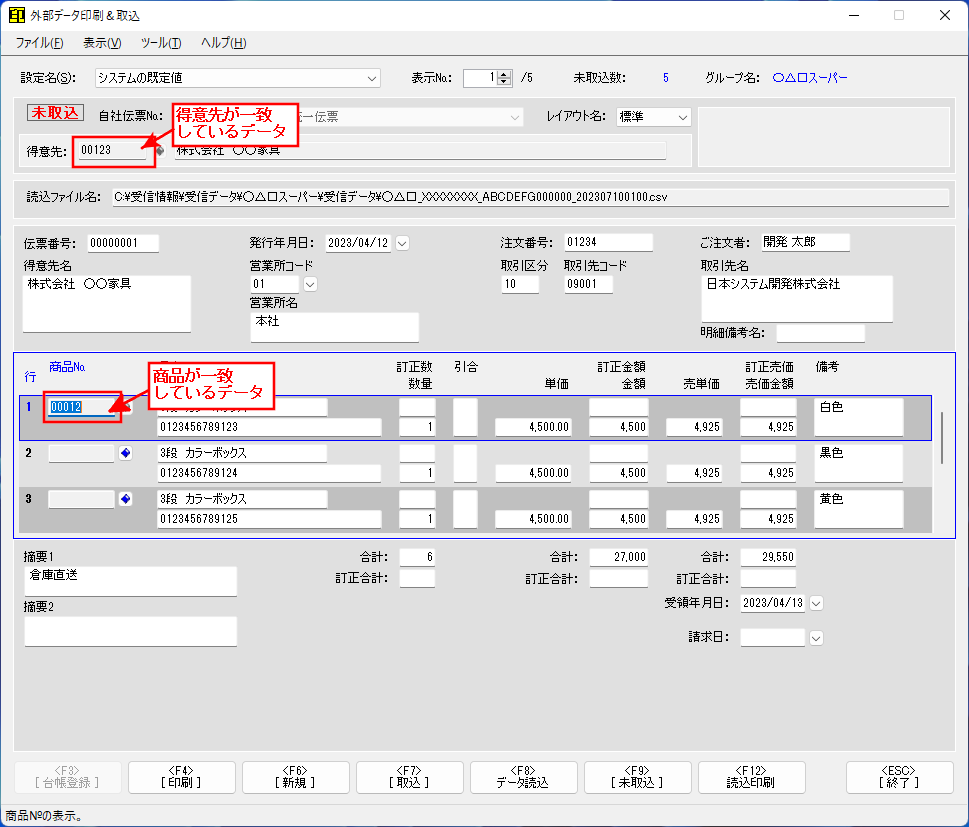The image size is (969, 827).
Task: Click the 得意先 code field 00123
Action: [x=113, y=150]
